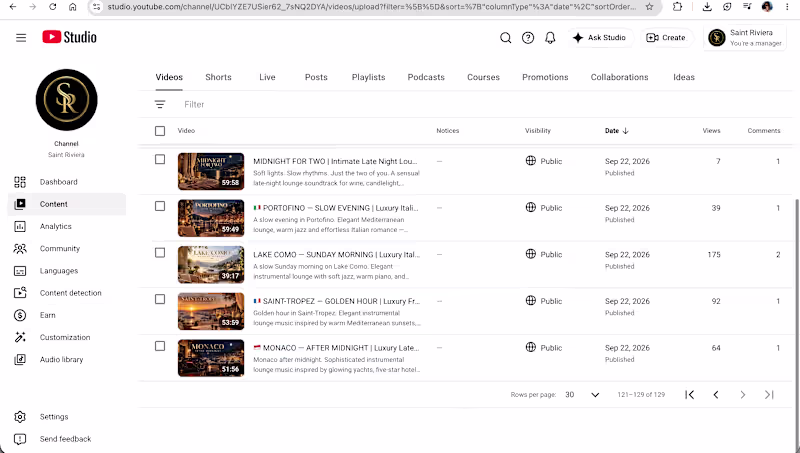Open Customization in the sidebar
Screen dimensions: 800x453
[66, 337]
